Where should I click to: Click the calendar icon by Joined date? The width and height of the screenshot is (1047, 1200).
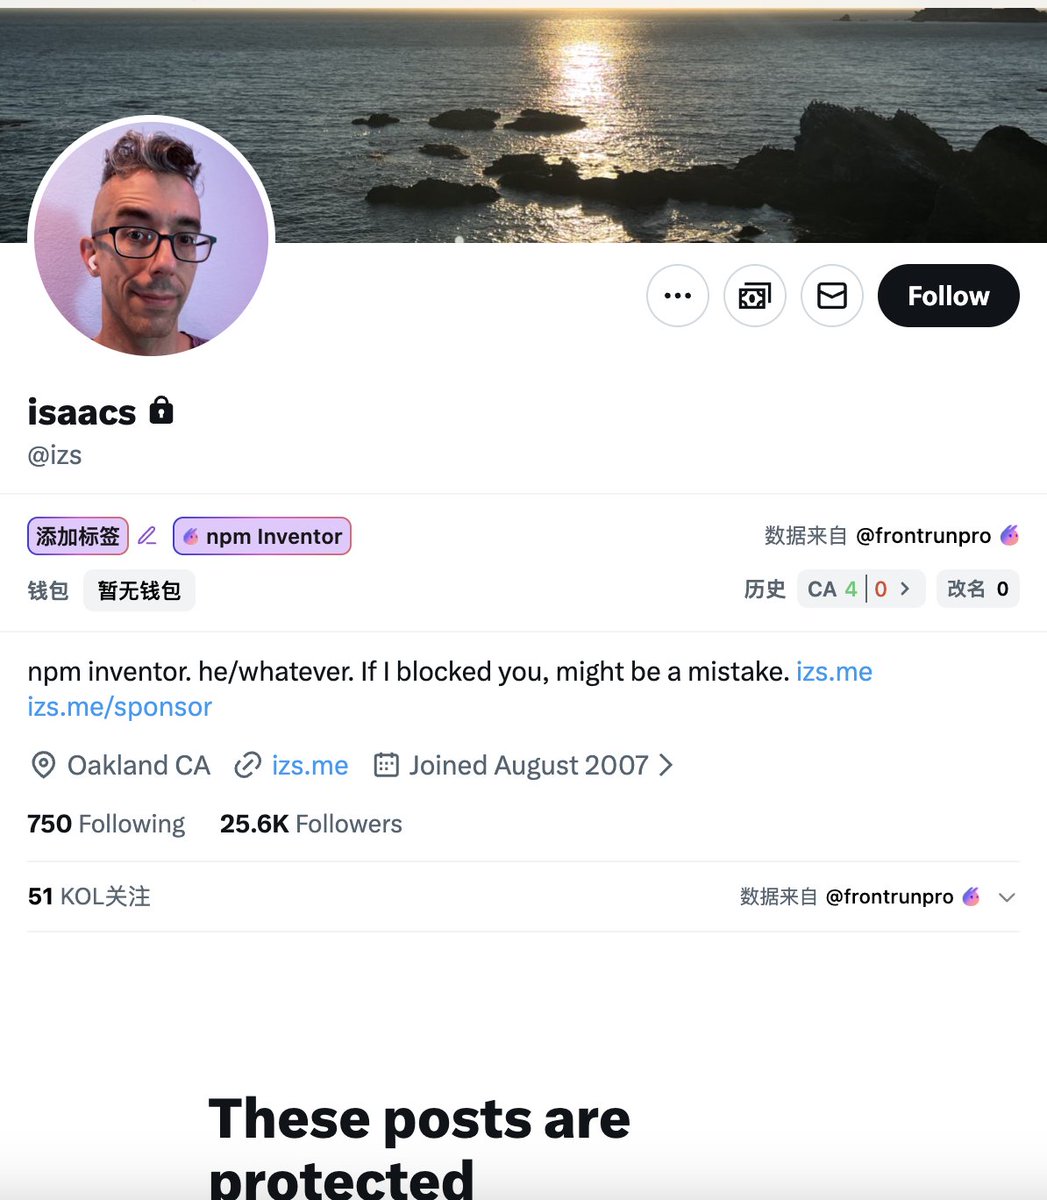(386, 766)
